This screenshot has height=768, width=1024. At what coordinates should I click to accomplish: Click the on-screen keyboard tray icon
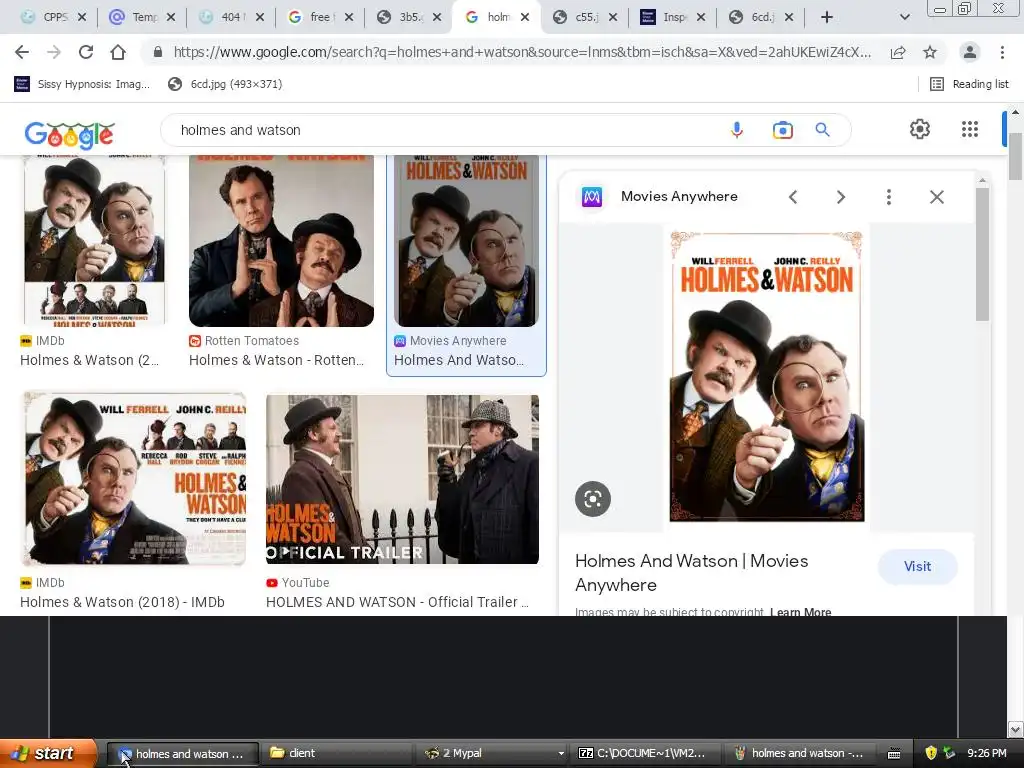[x=894, y=754]
